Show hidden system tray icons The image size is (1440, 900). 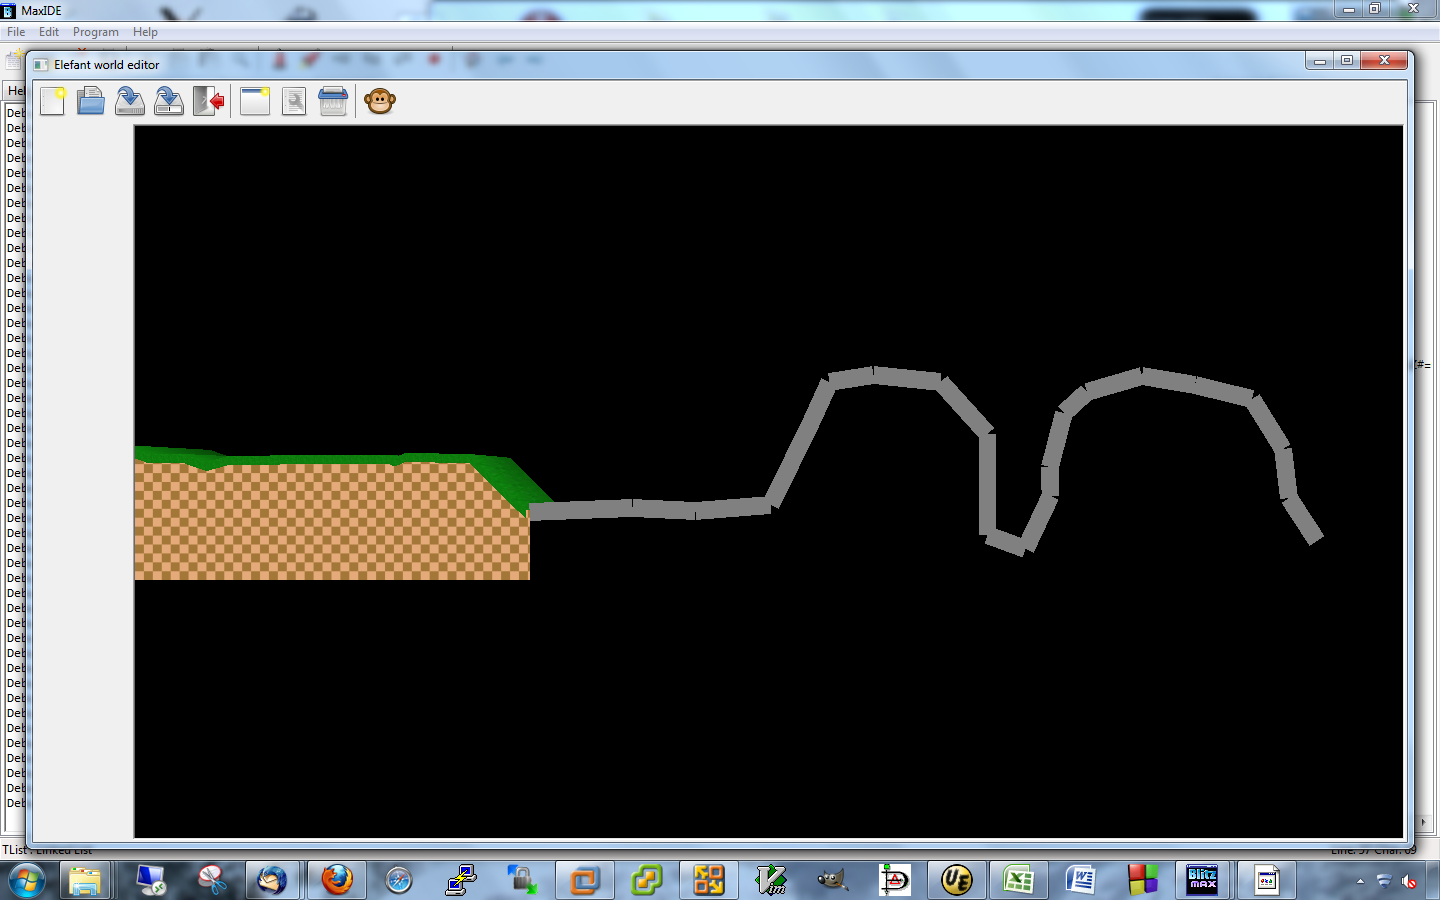(1360, 881)
